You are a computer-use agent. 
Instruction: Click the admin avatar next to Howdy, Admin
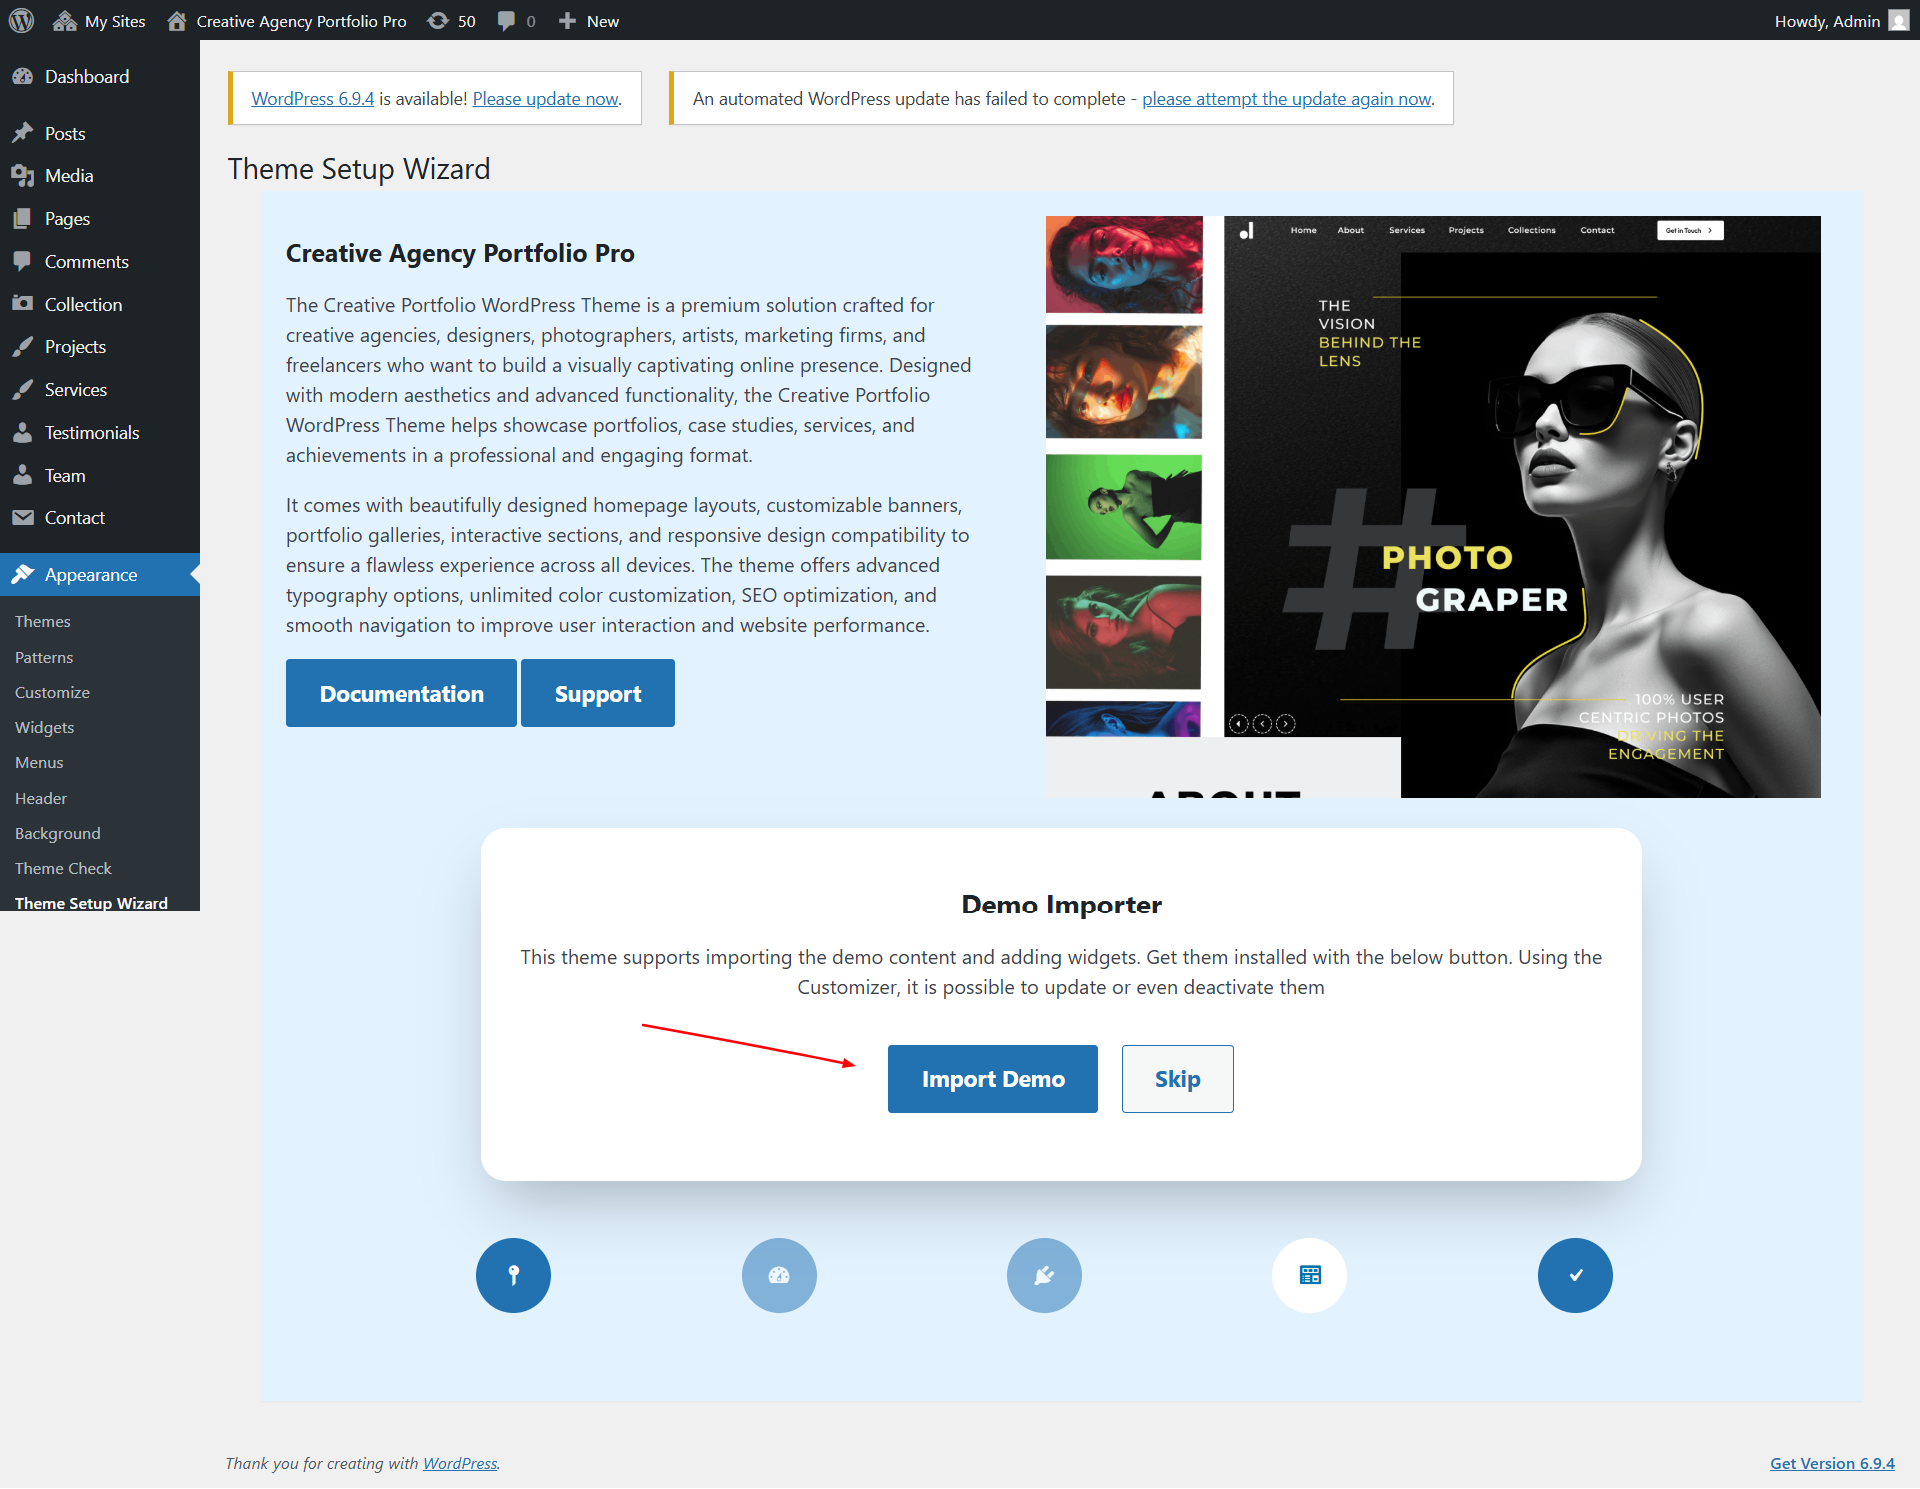pyautogui.click(x=1899, y=20)
